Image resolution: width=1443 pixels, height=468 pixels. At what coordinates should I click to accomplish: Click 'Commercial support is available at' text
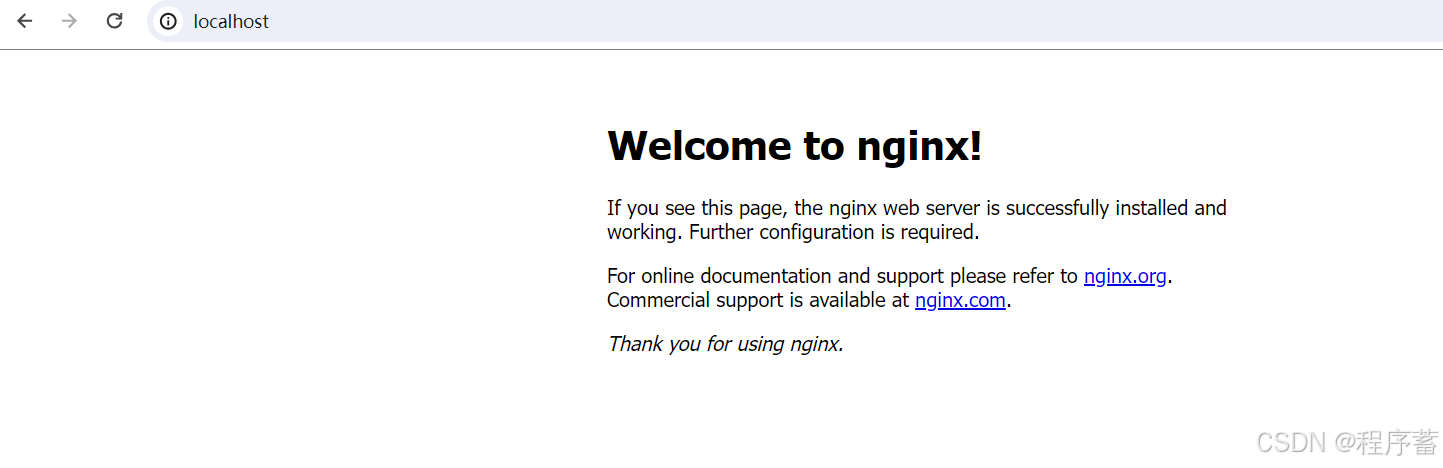tap(758, 300)
